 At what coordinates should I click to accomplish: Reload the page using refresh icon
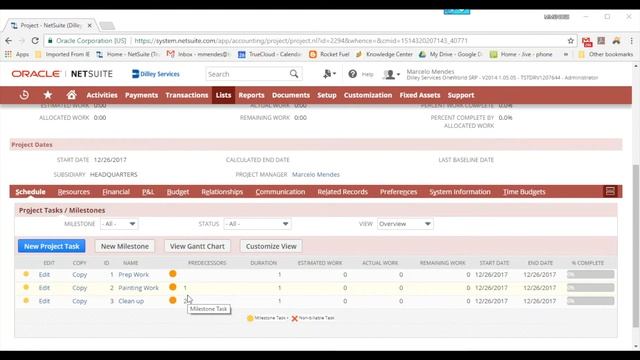click(x=35, y=41)
